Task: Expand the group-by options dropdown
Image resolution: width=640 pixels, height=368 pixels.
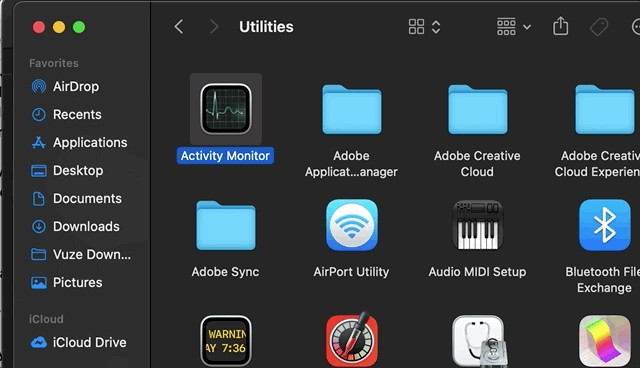Action: (x=514, y=27)
